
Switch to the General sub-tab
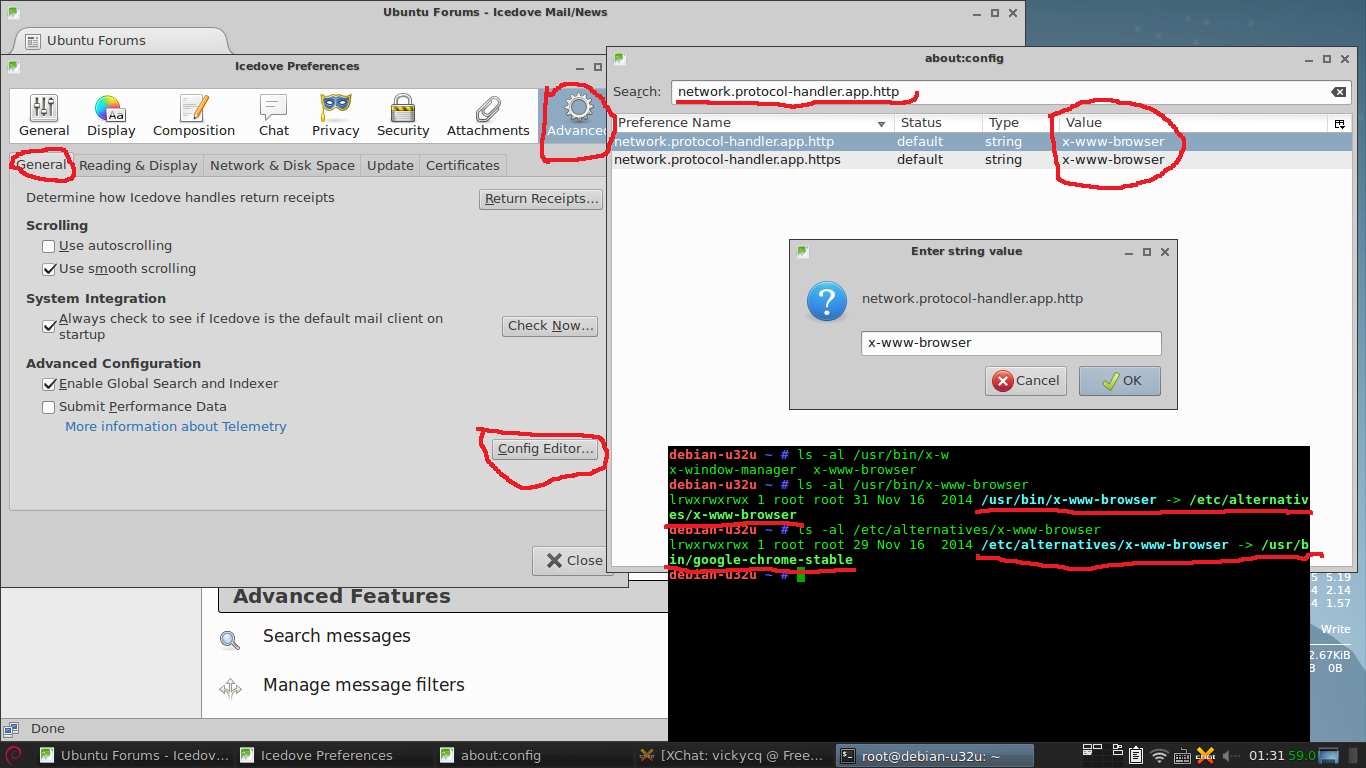[42, 165]
